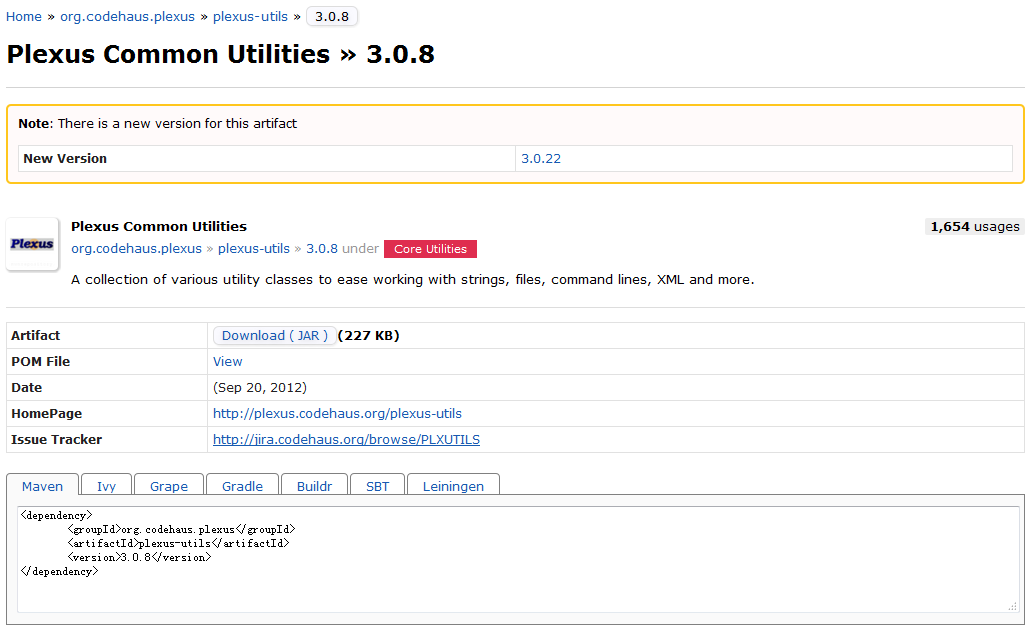Screen dimensions: 1030x629
Task: View the number of usages
Action: point(974,226)
